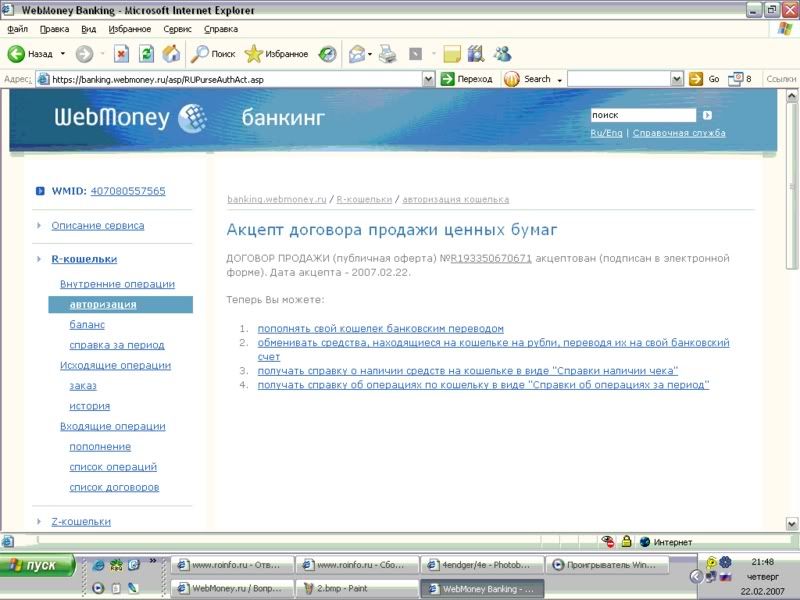
Task: Expand the R-кошельки section arrow
Action: [x=39, y=259]
